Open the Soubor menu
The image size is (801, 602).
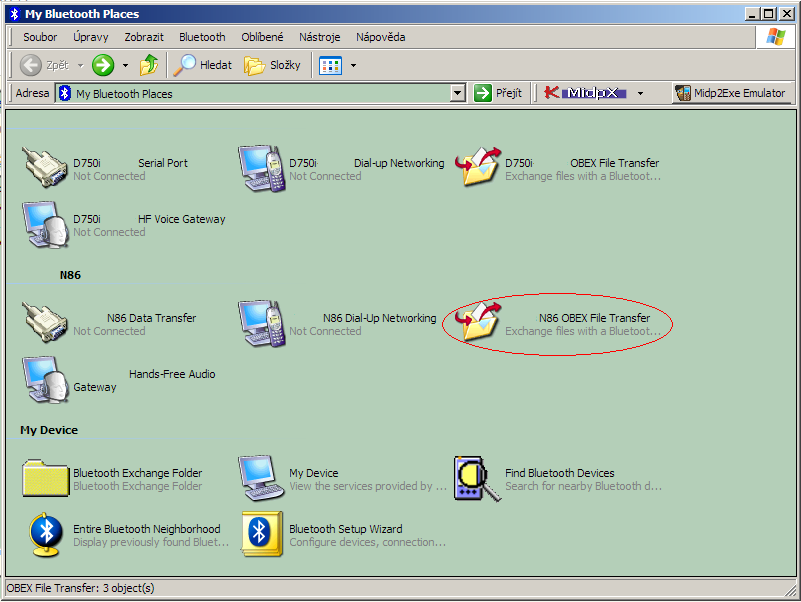pos(40,37)
